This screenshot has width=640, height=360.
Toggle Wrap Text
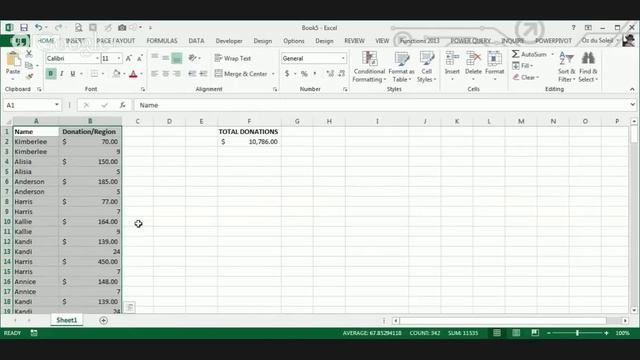coord(233,58)
